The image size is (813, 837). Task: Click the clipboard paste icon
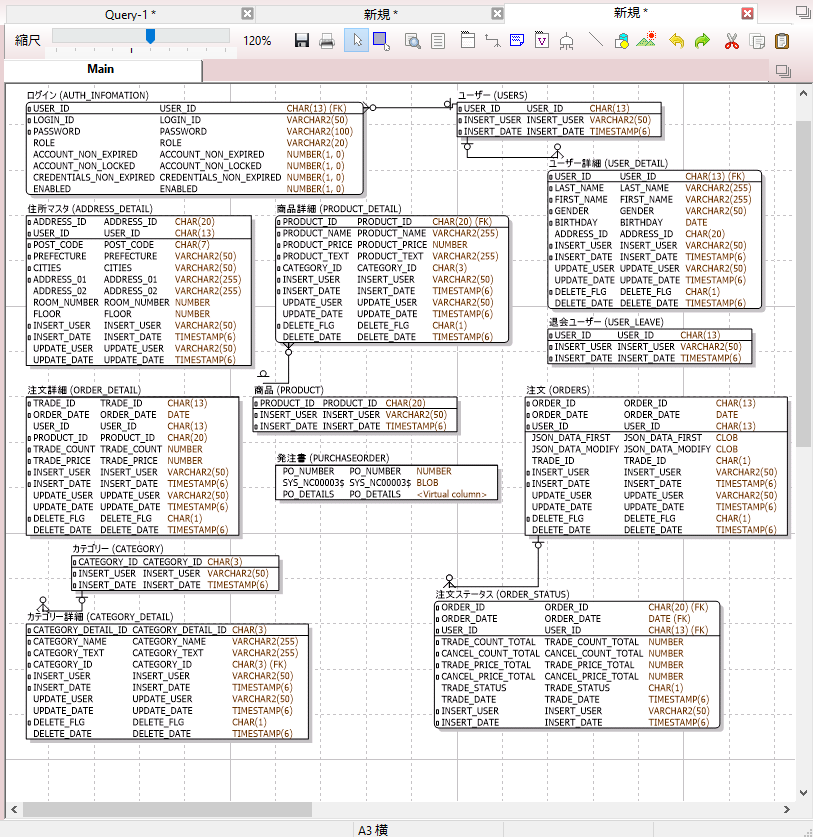point(780,40)
